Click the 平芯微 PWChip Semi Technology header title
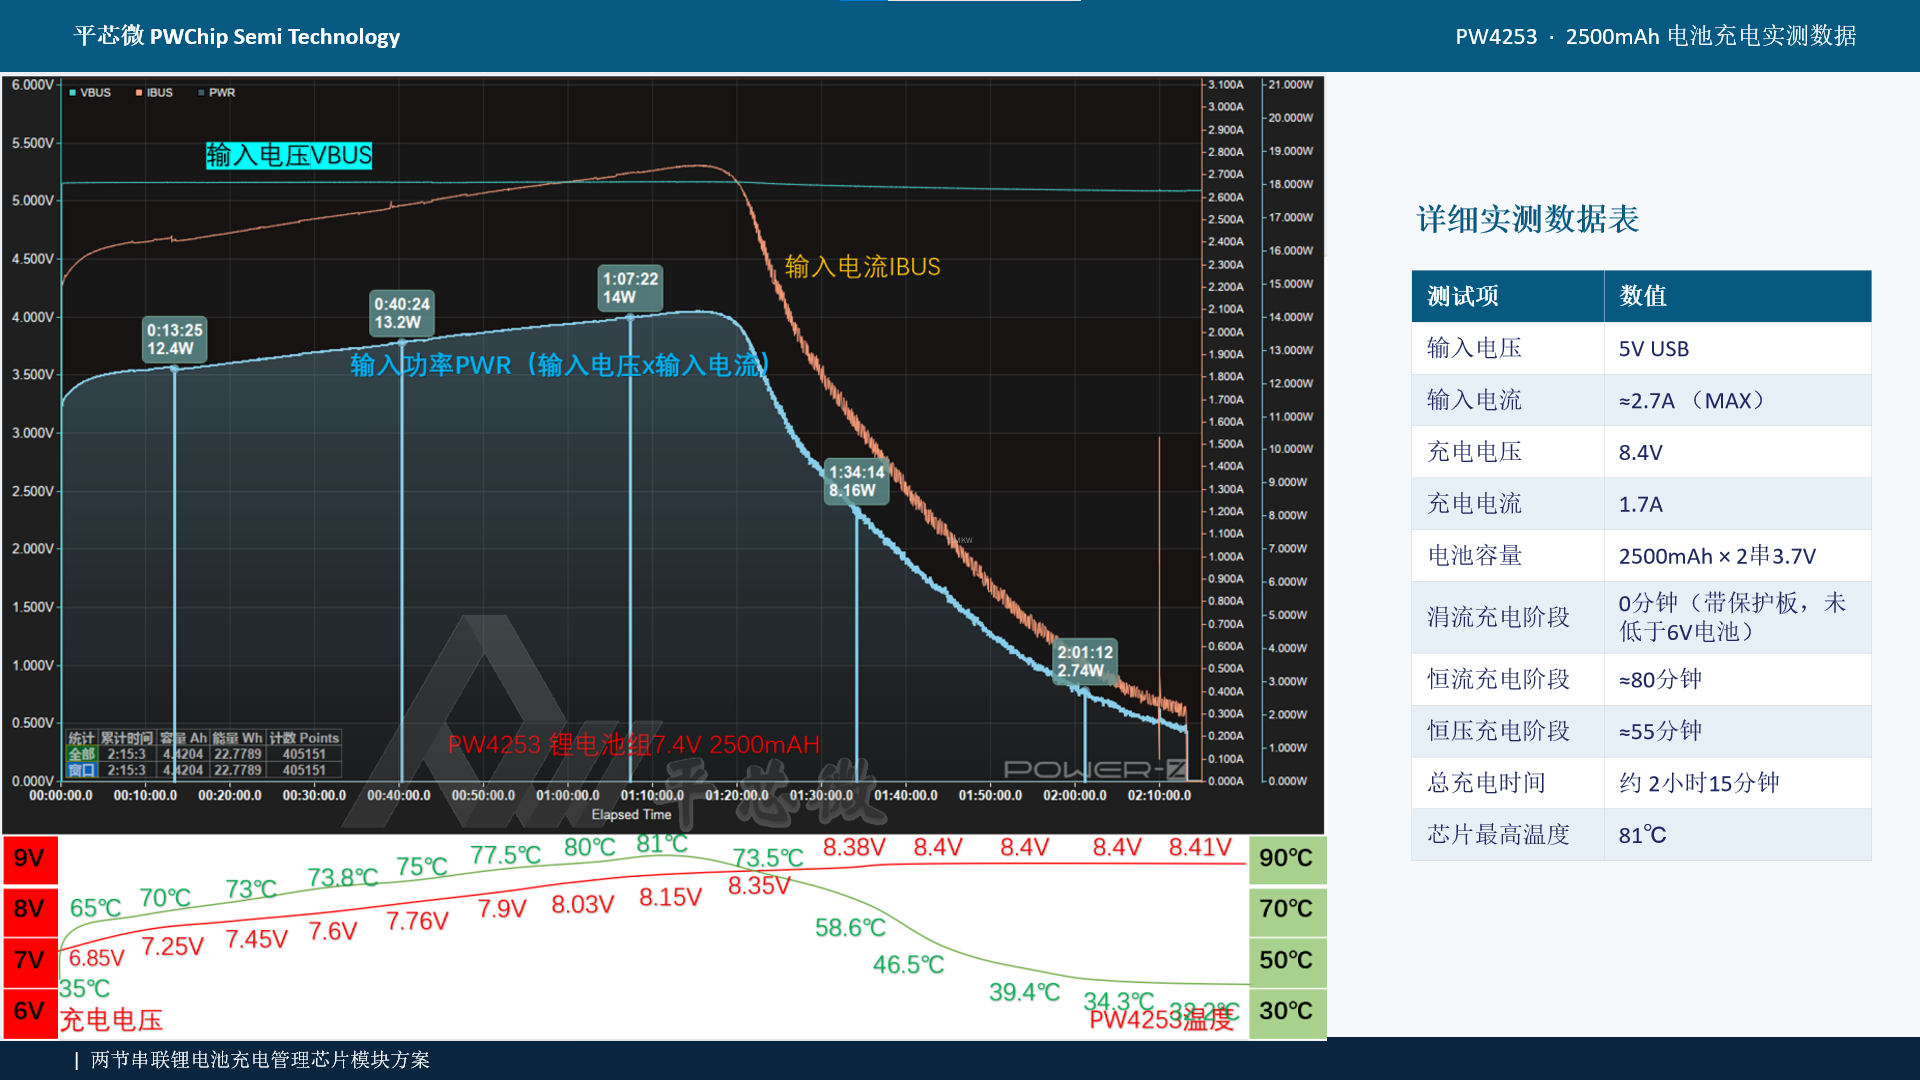This screenshot has height=1080, width=1920. click(237, 37)
